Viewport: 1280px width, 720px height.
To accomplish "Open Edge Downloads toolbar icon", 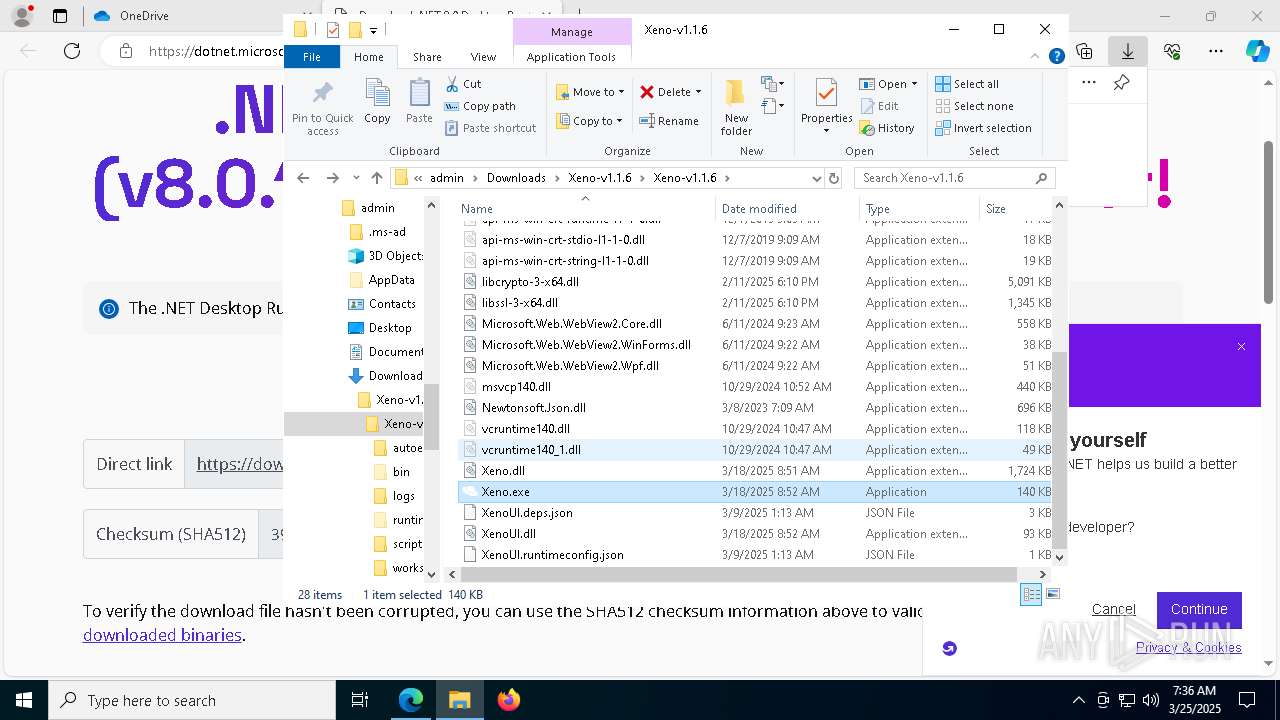I will pos(1127,51).
